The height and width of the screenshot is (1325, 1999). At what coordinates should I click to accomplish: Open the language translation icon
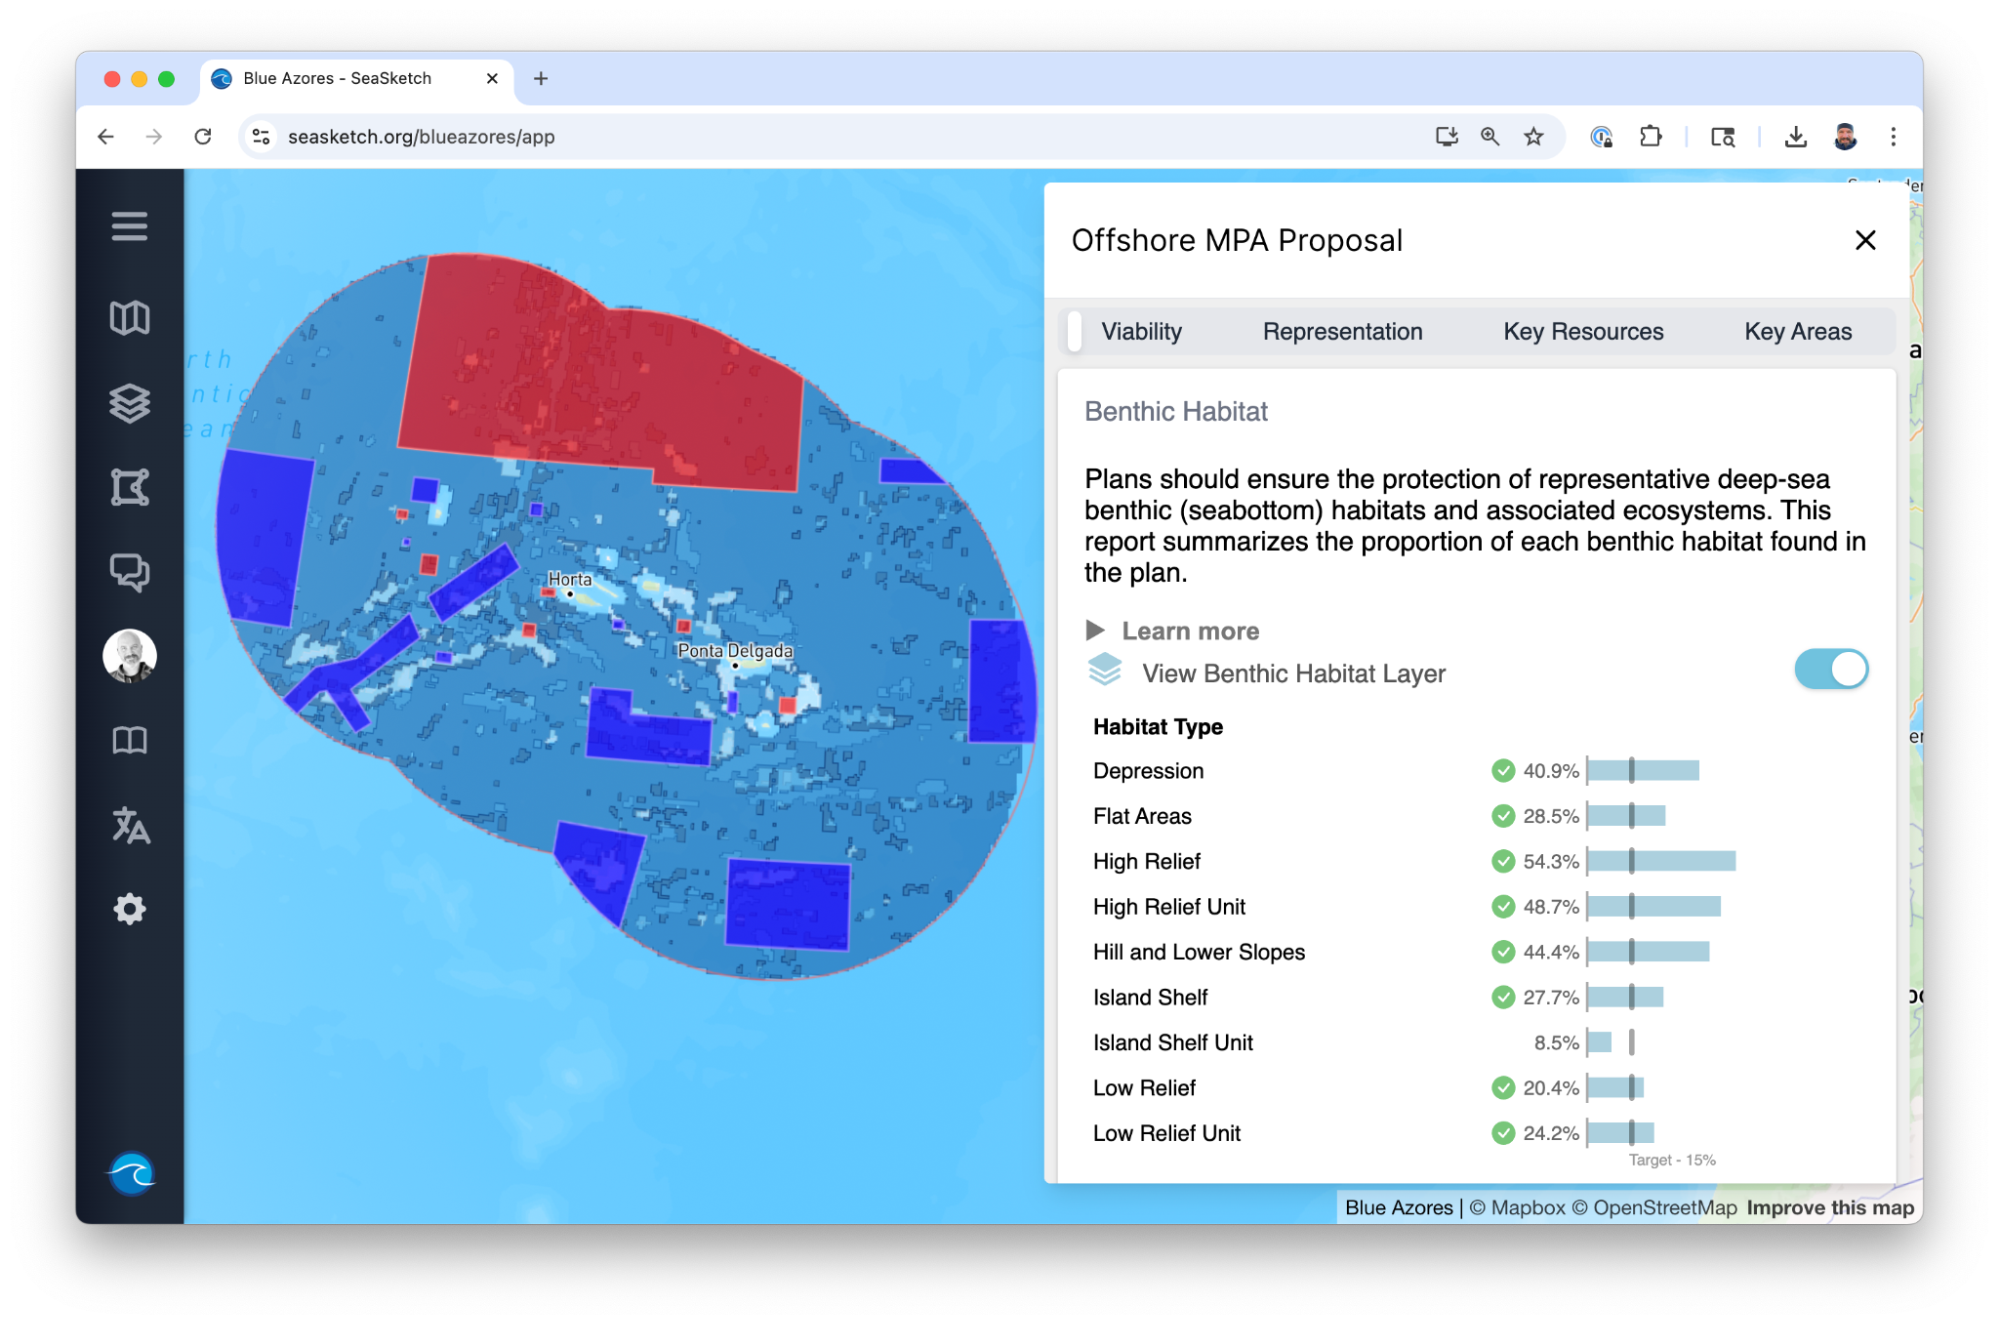[129, 825]
